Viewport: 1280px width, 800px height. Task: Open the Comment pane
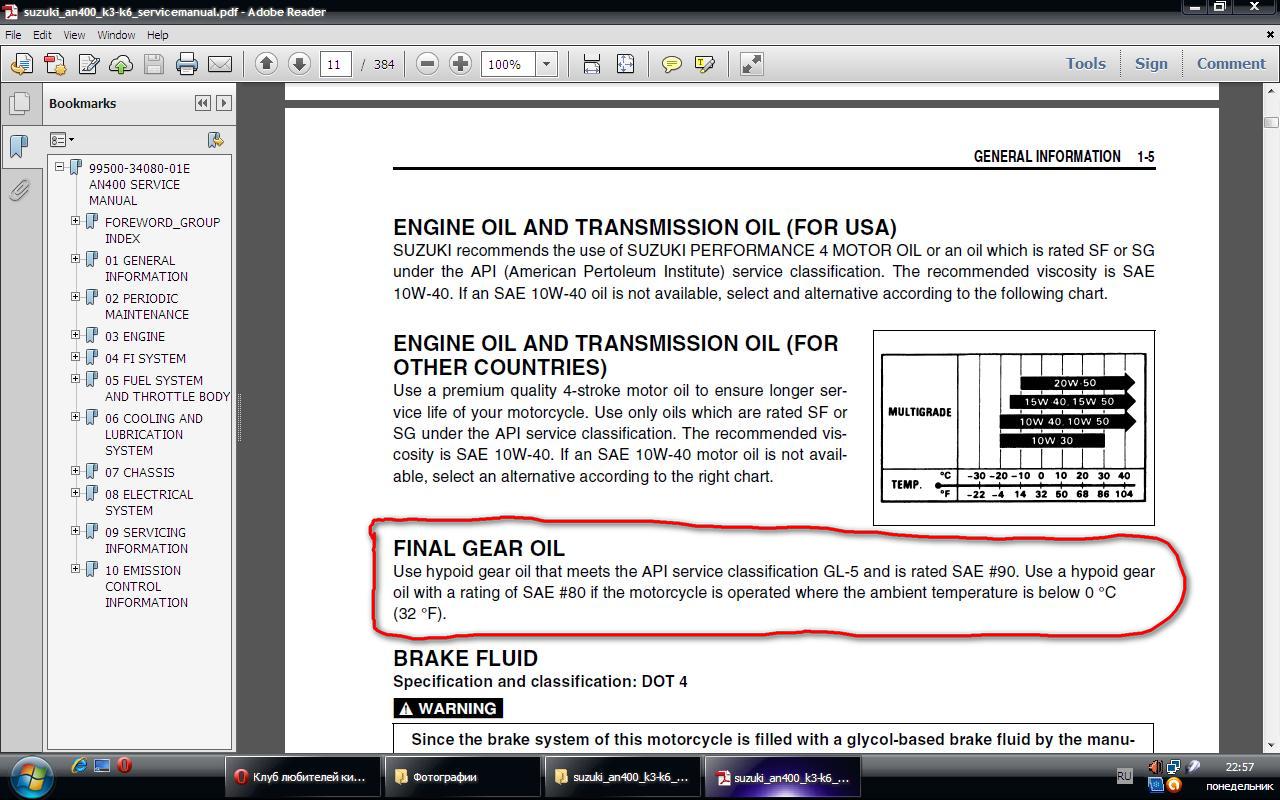[x=1230, y=63]
